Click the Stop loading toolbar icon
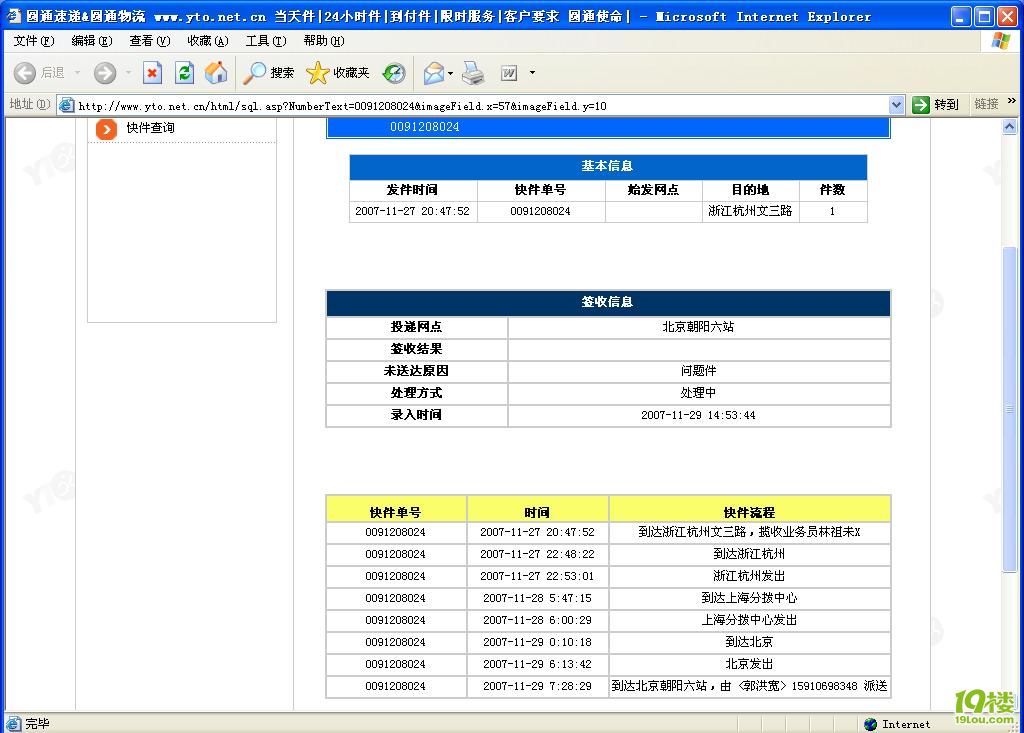This screenshot has width=1024, height=733. pos(152,73)
